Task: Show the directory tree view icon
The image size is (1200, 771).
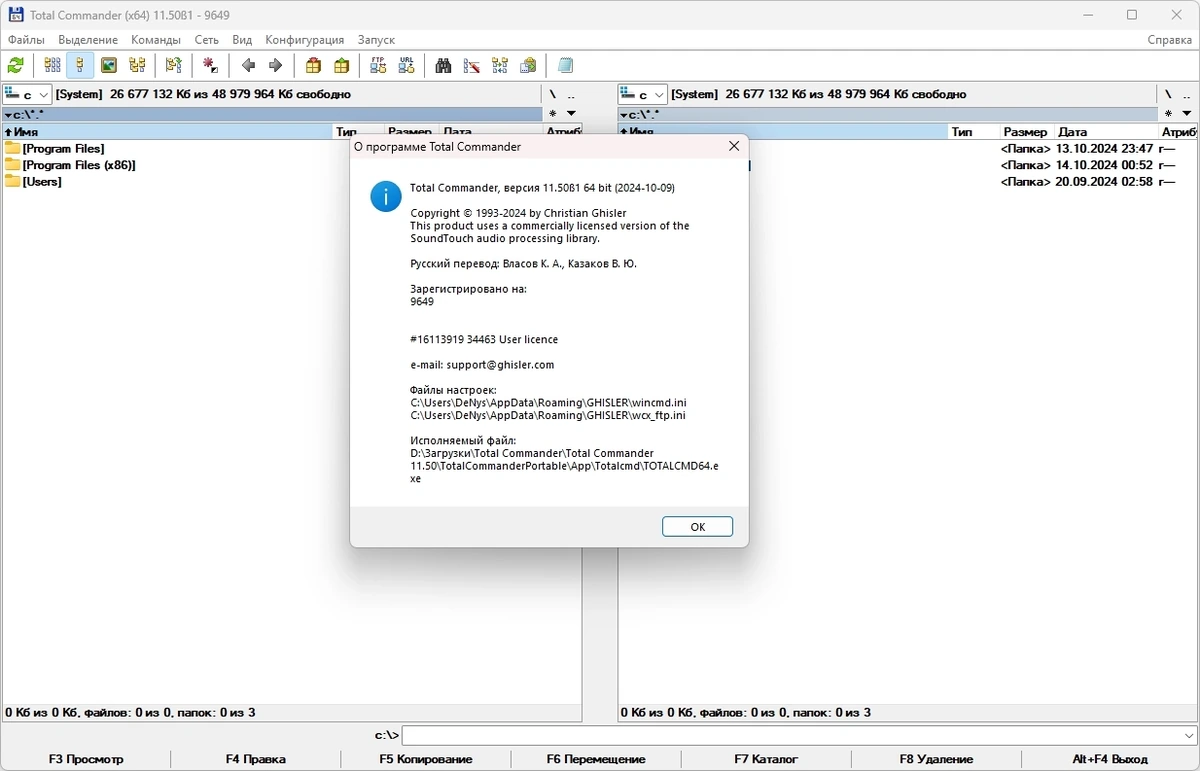Action: [x=137, y=66]
